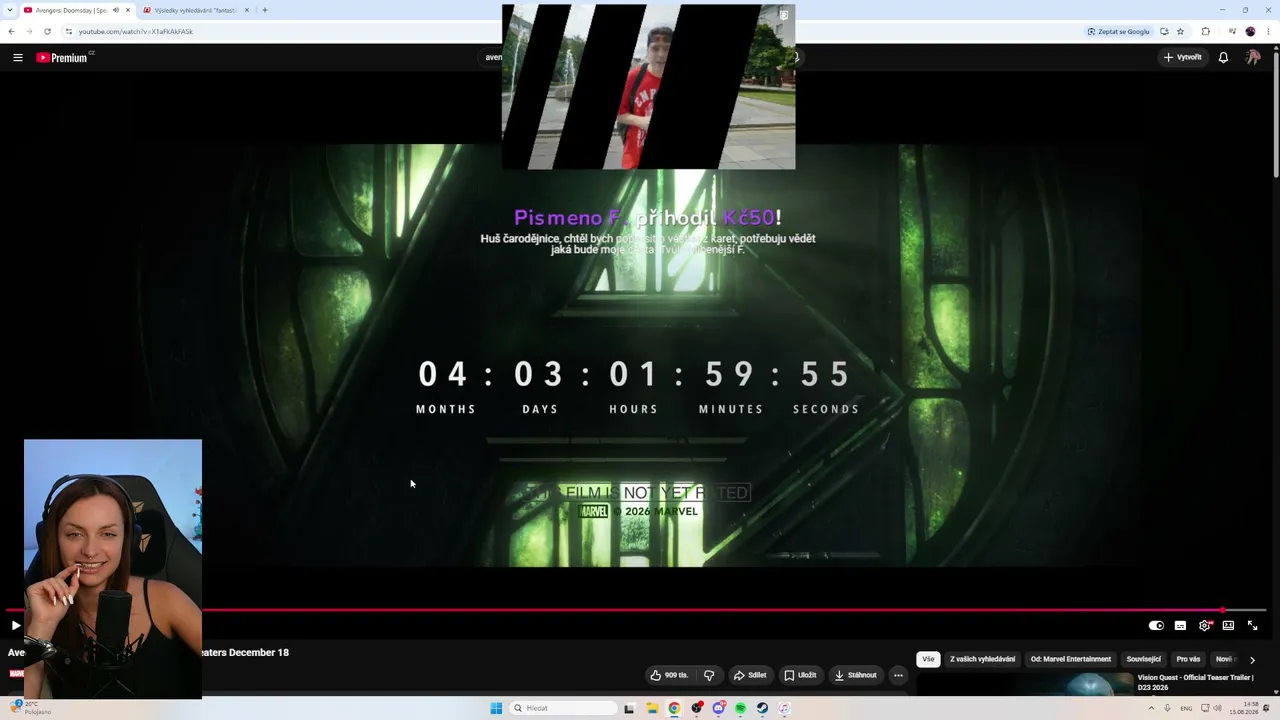Select the Pro vás filter chip
Screen dimensions: 1280x720
[x=1188, y=659]
